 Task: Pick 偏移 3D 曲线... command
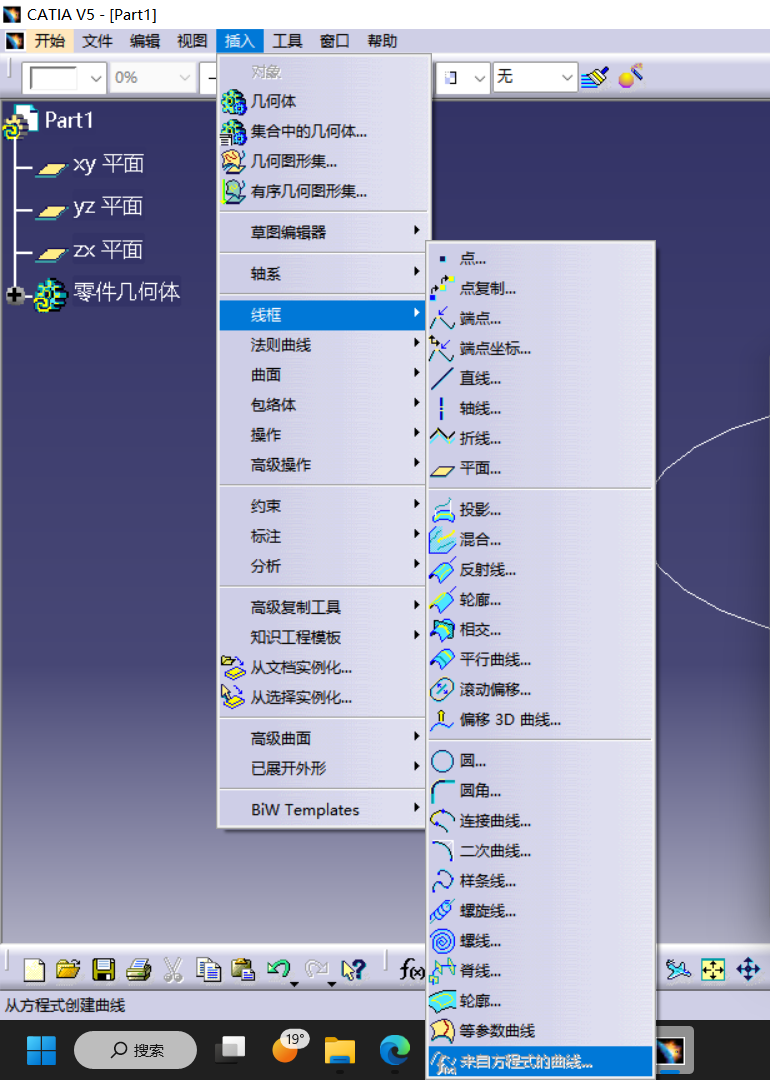[x=540, y=720]
